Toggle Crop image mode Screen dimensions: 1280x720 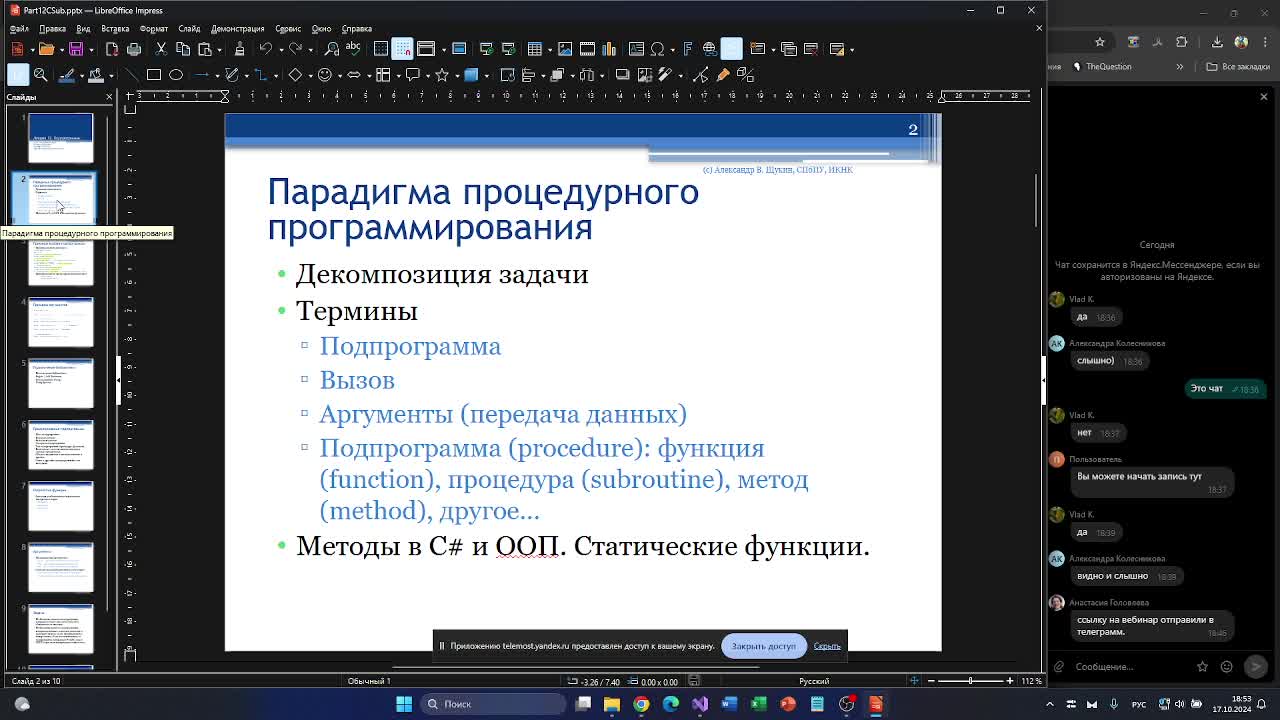(x=645, y=75)
